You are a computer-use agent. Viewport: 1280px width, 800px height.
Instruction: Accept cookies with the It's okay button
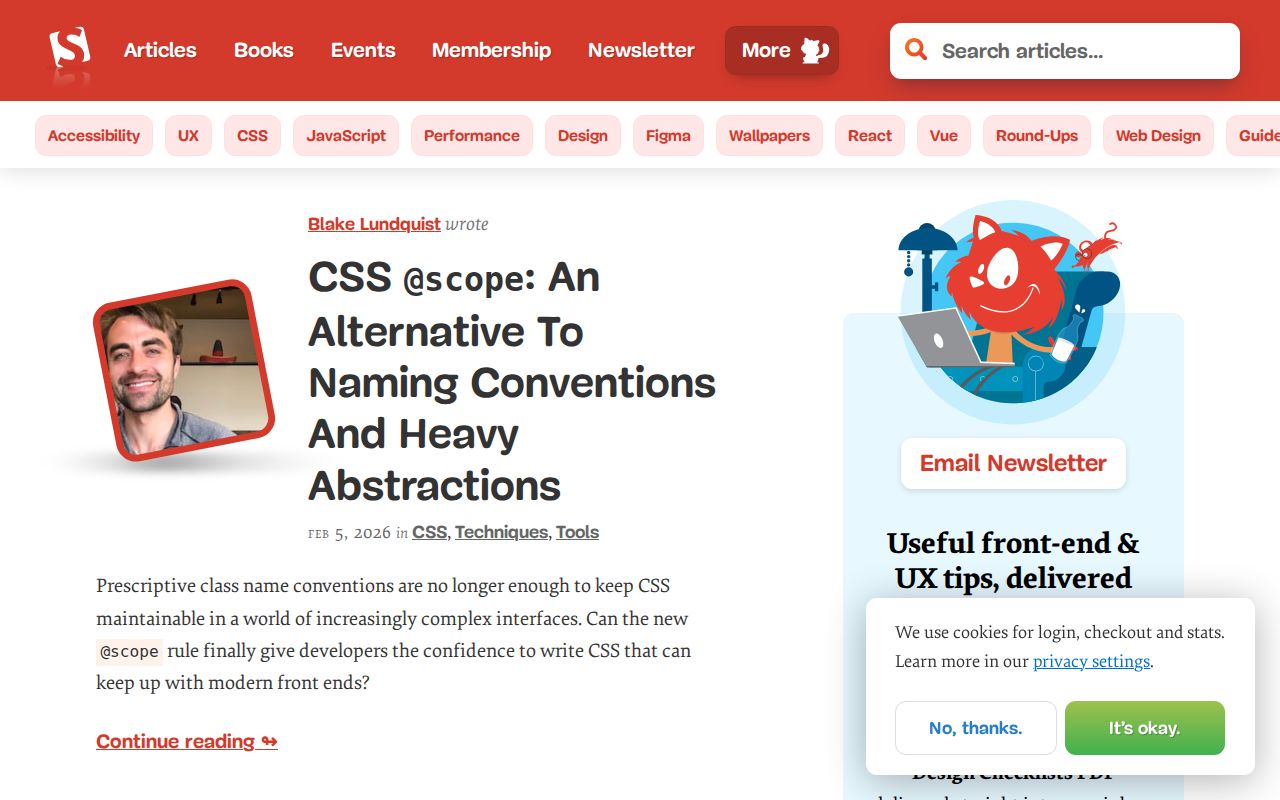[1144, 728]
